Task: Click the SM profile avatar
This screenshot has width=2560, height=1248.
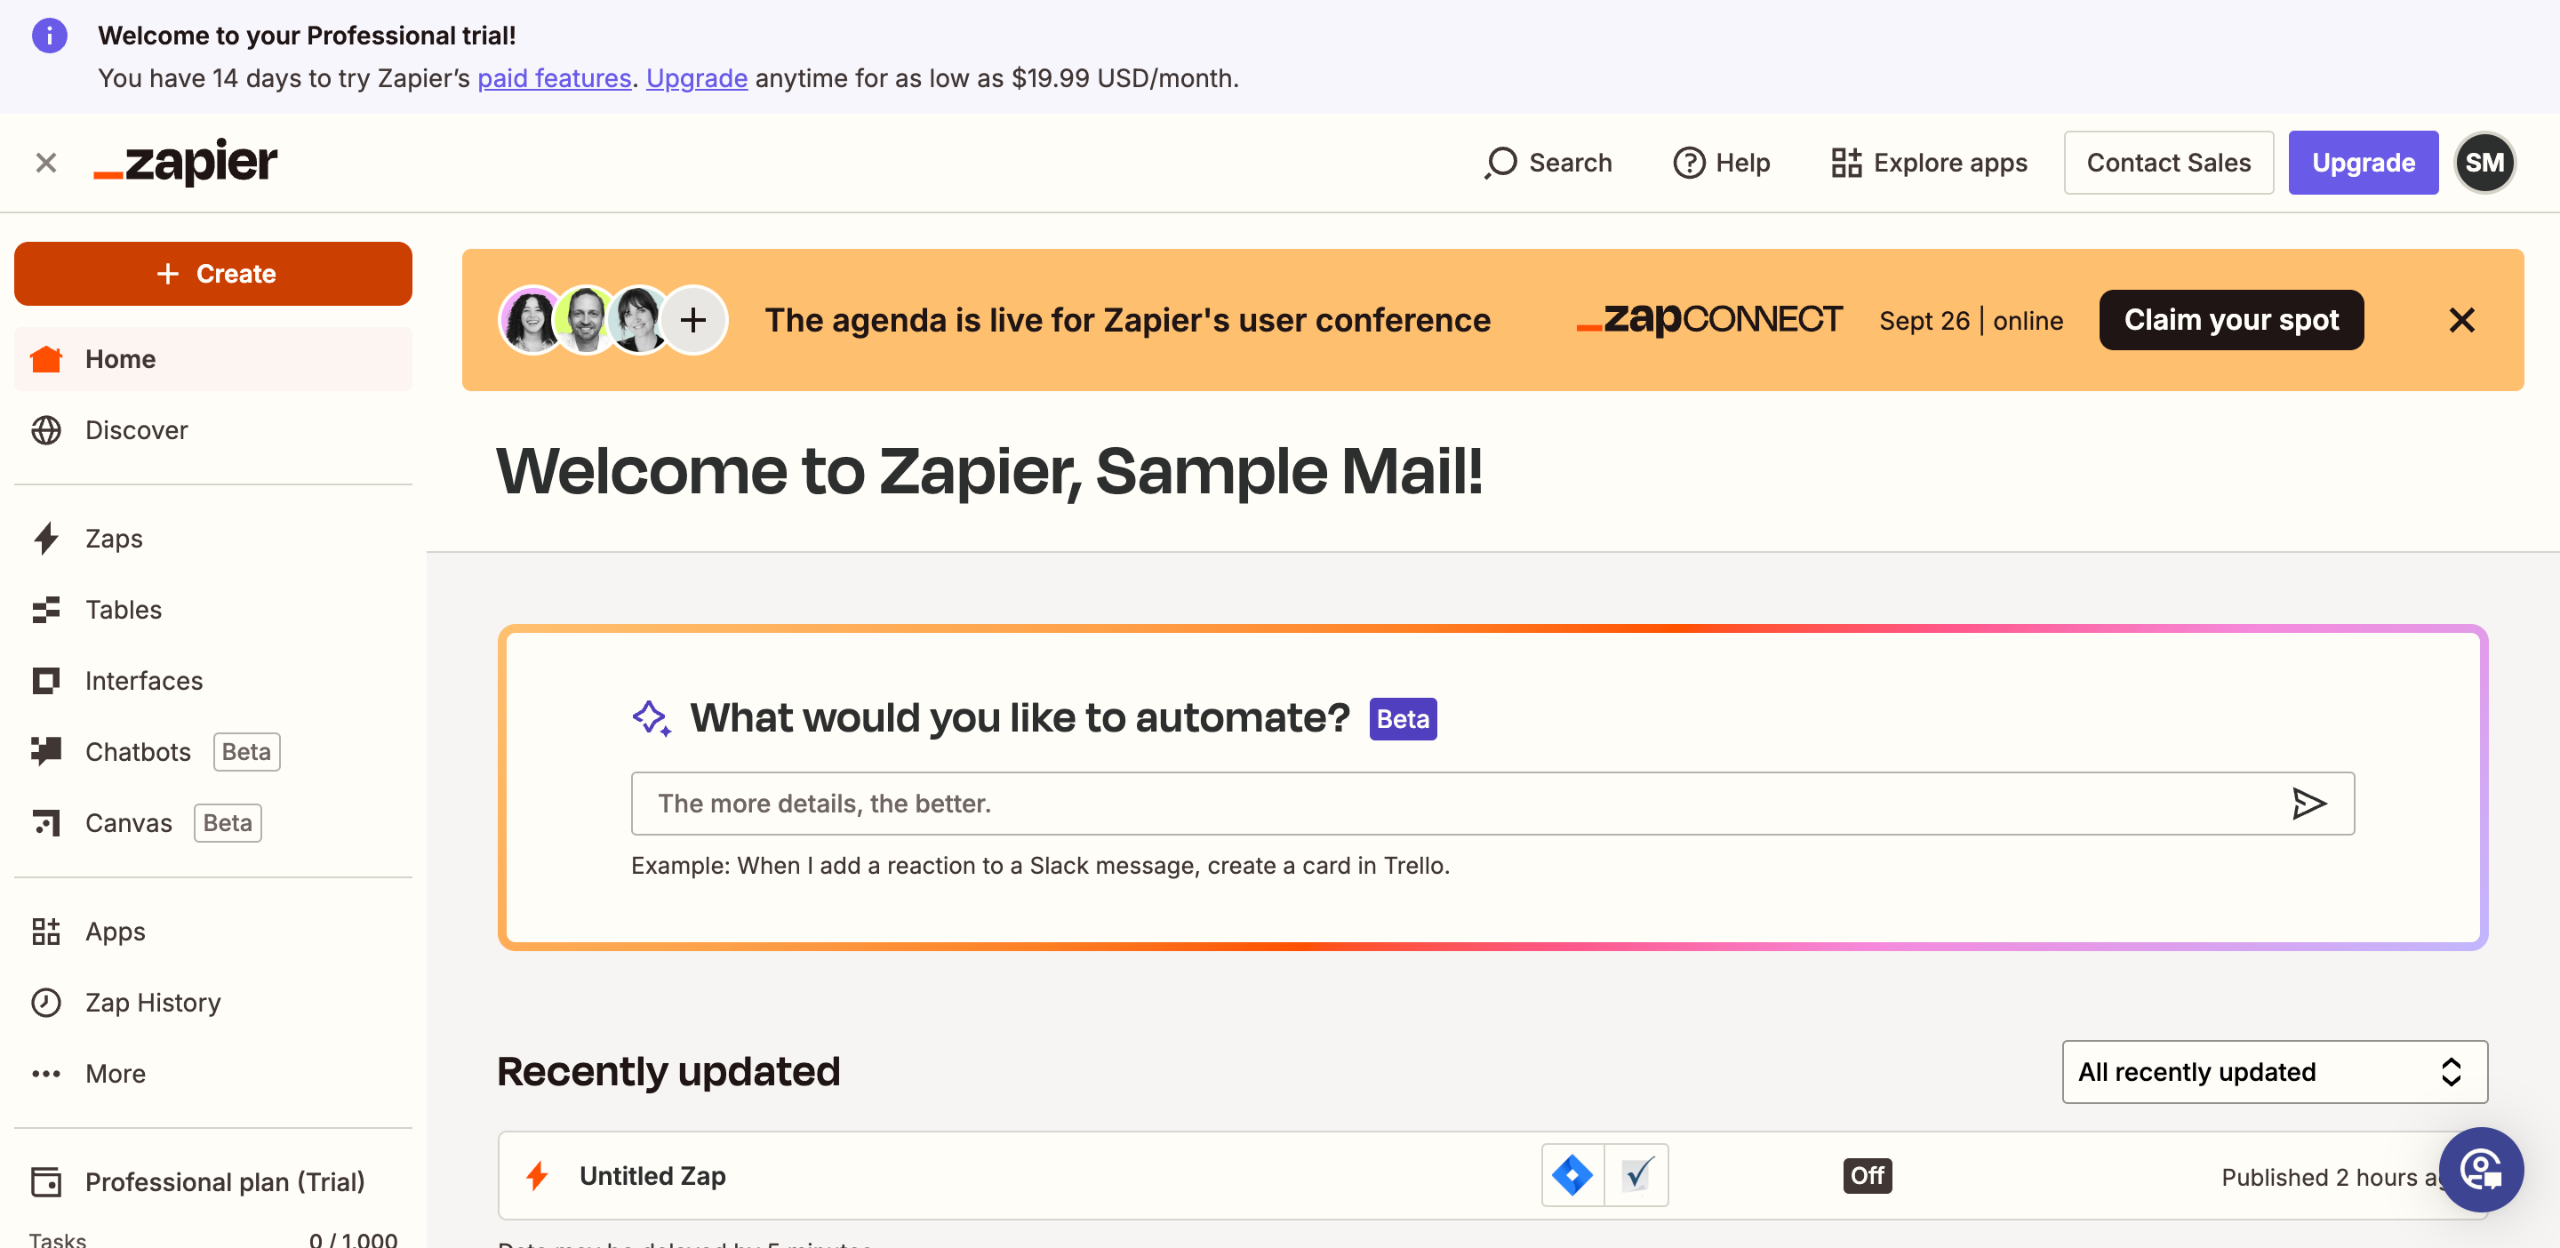Action: coord(2484,163)
